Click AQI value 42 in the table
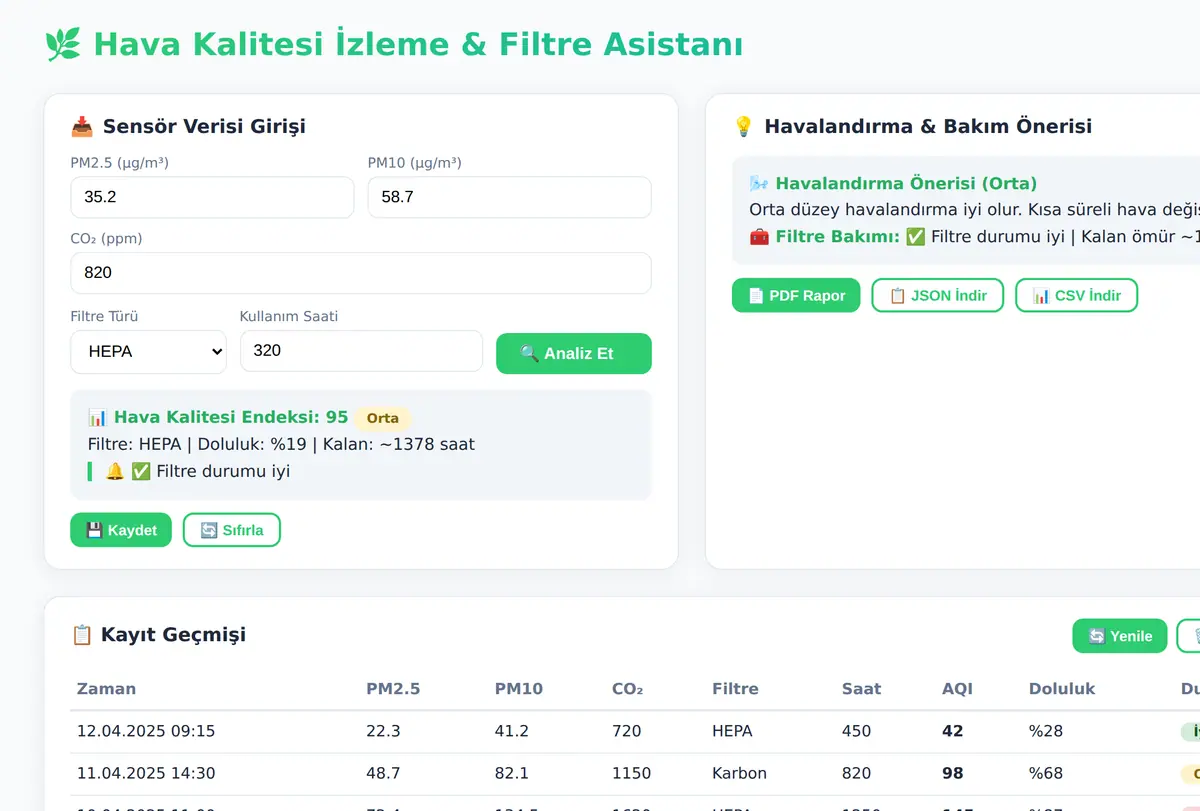 pos(953,731)
